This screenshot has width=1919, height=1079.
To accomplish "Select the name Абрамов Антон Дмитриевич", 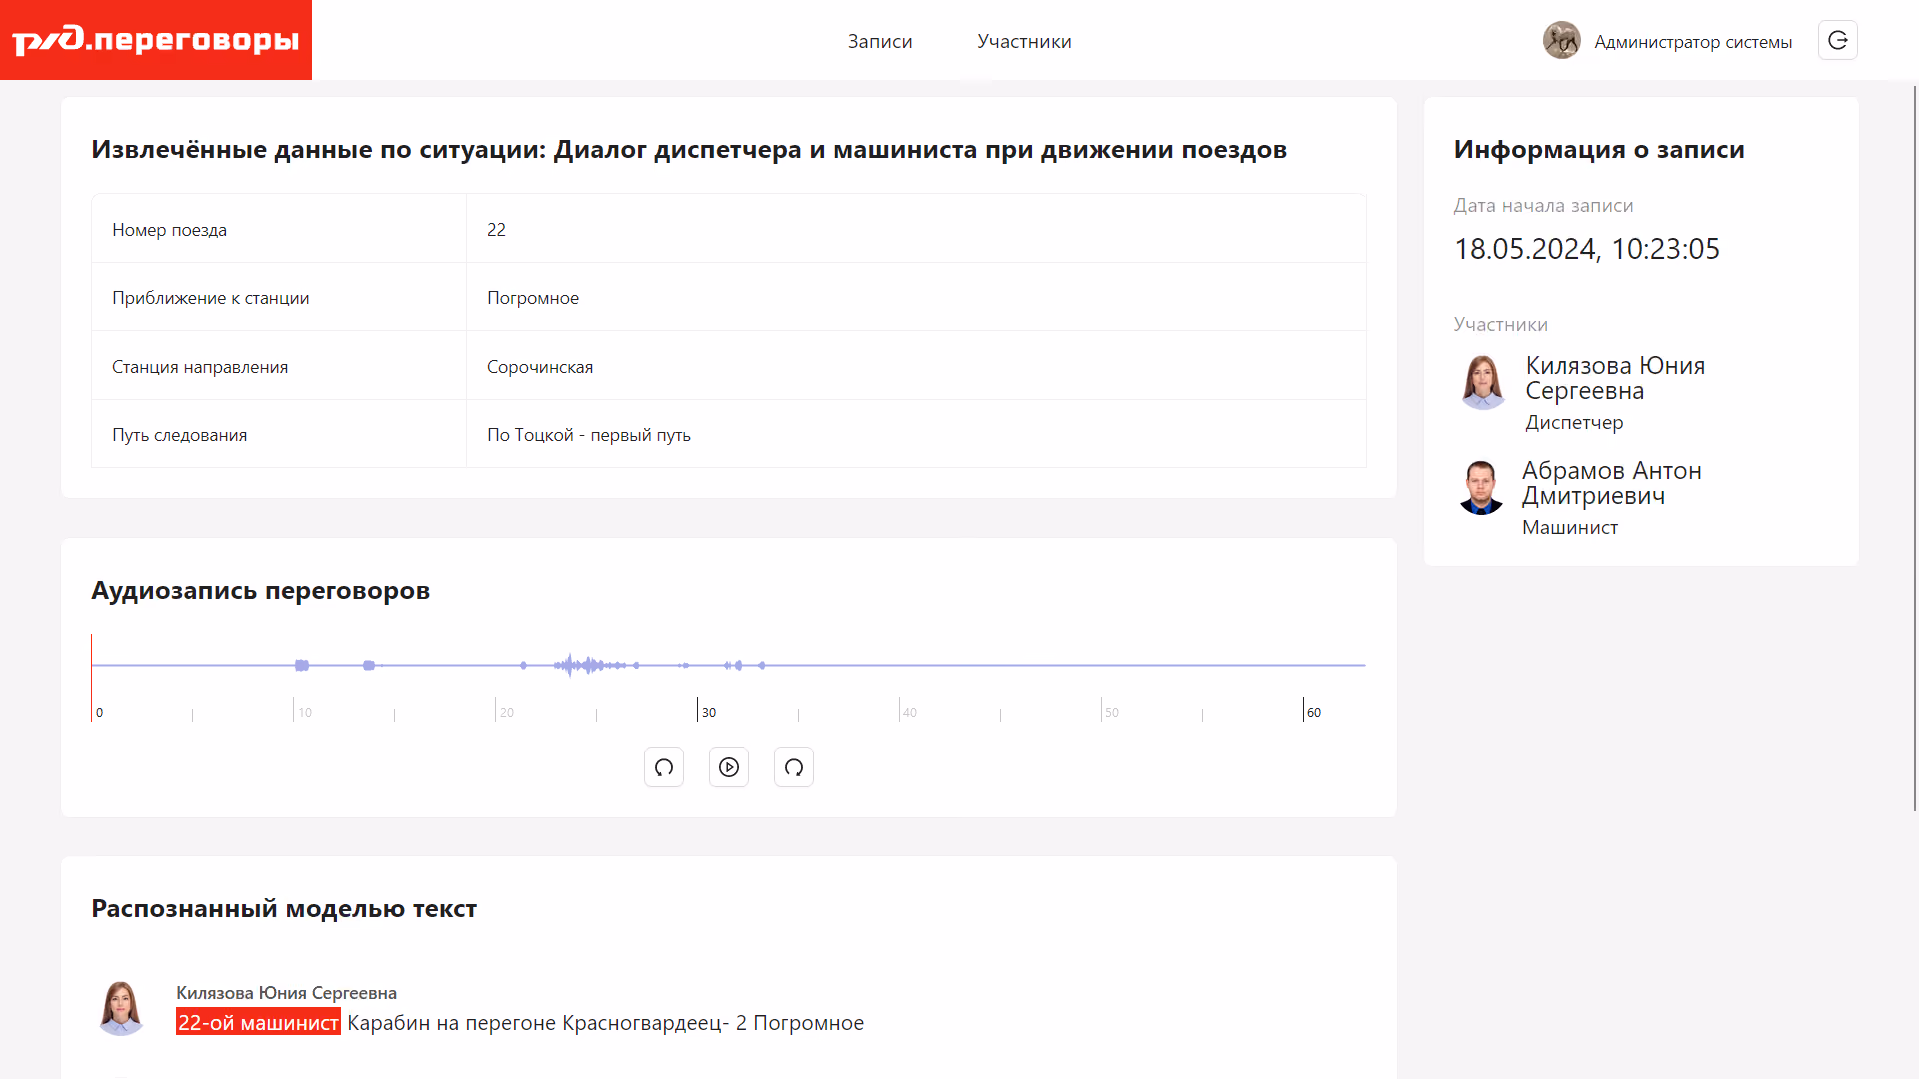I will coord(1611,483).
